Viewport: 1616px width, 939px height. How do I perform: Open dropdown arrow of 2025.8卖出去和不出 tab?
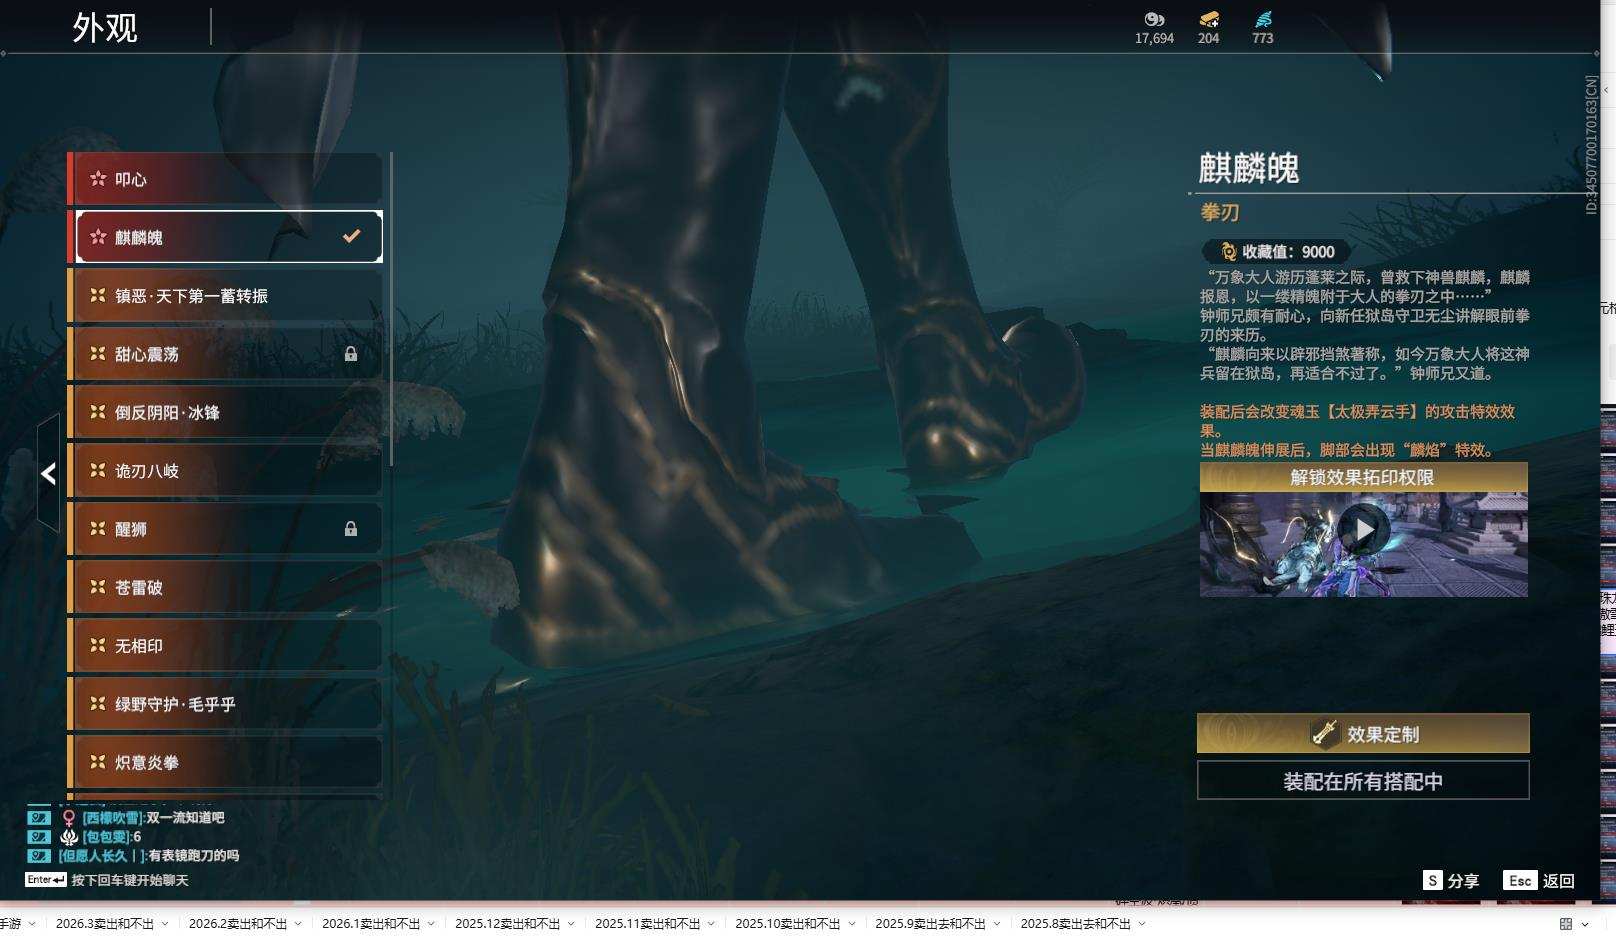tap(1142, 924)
